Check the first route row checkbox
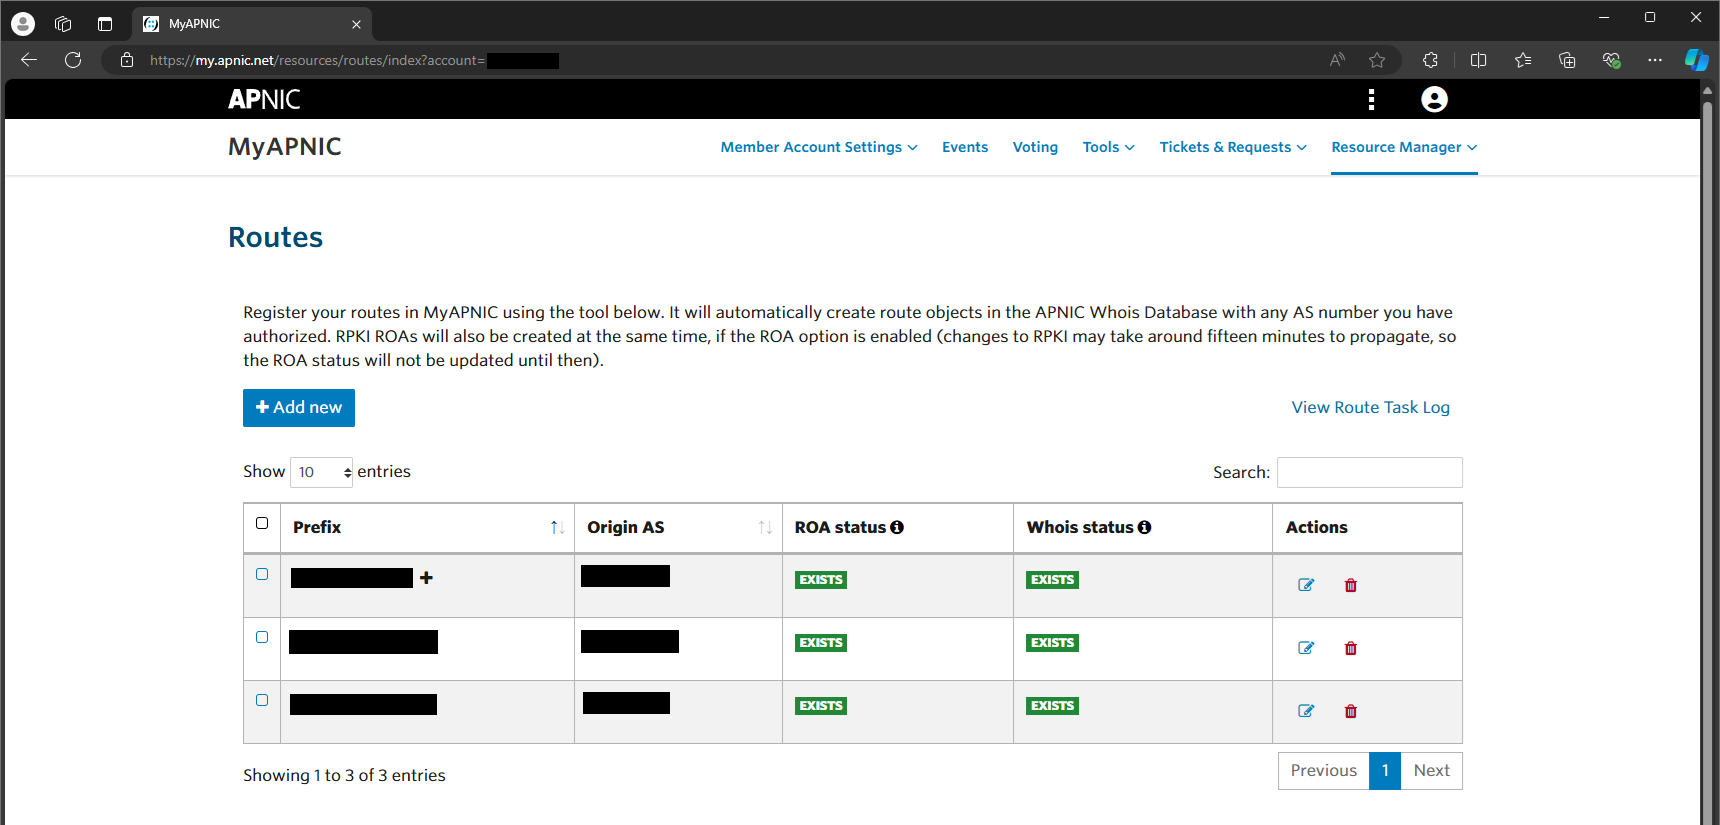This screenshot has height=825, width=1720. coord(262,574)
